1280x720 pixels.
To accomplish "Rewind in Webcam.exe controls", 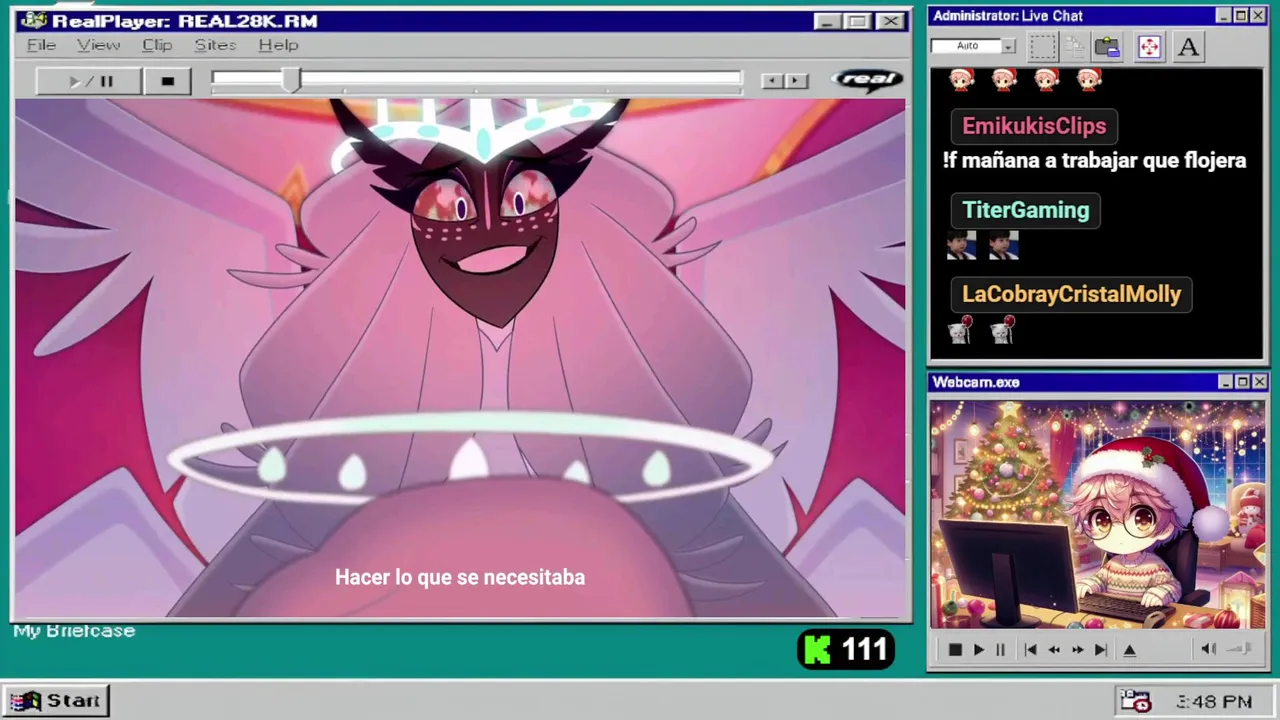I will [x=1054, y=650].
